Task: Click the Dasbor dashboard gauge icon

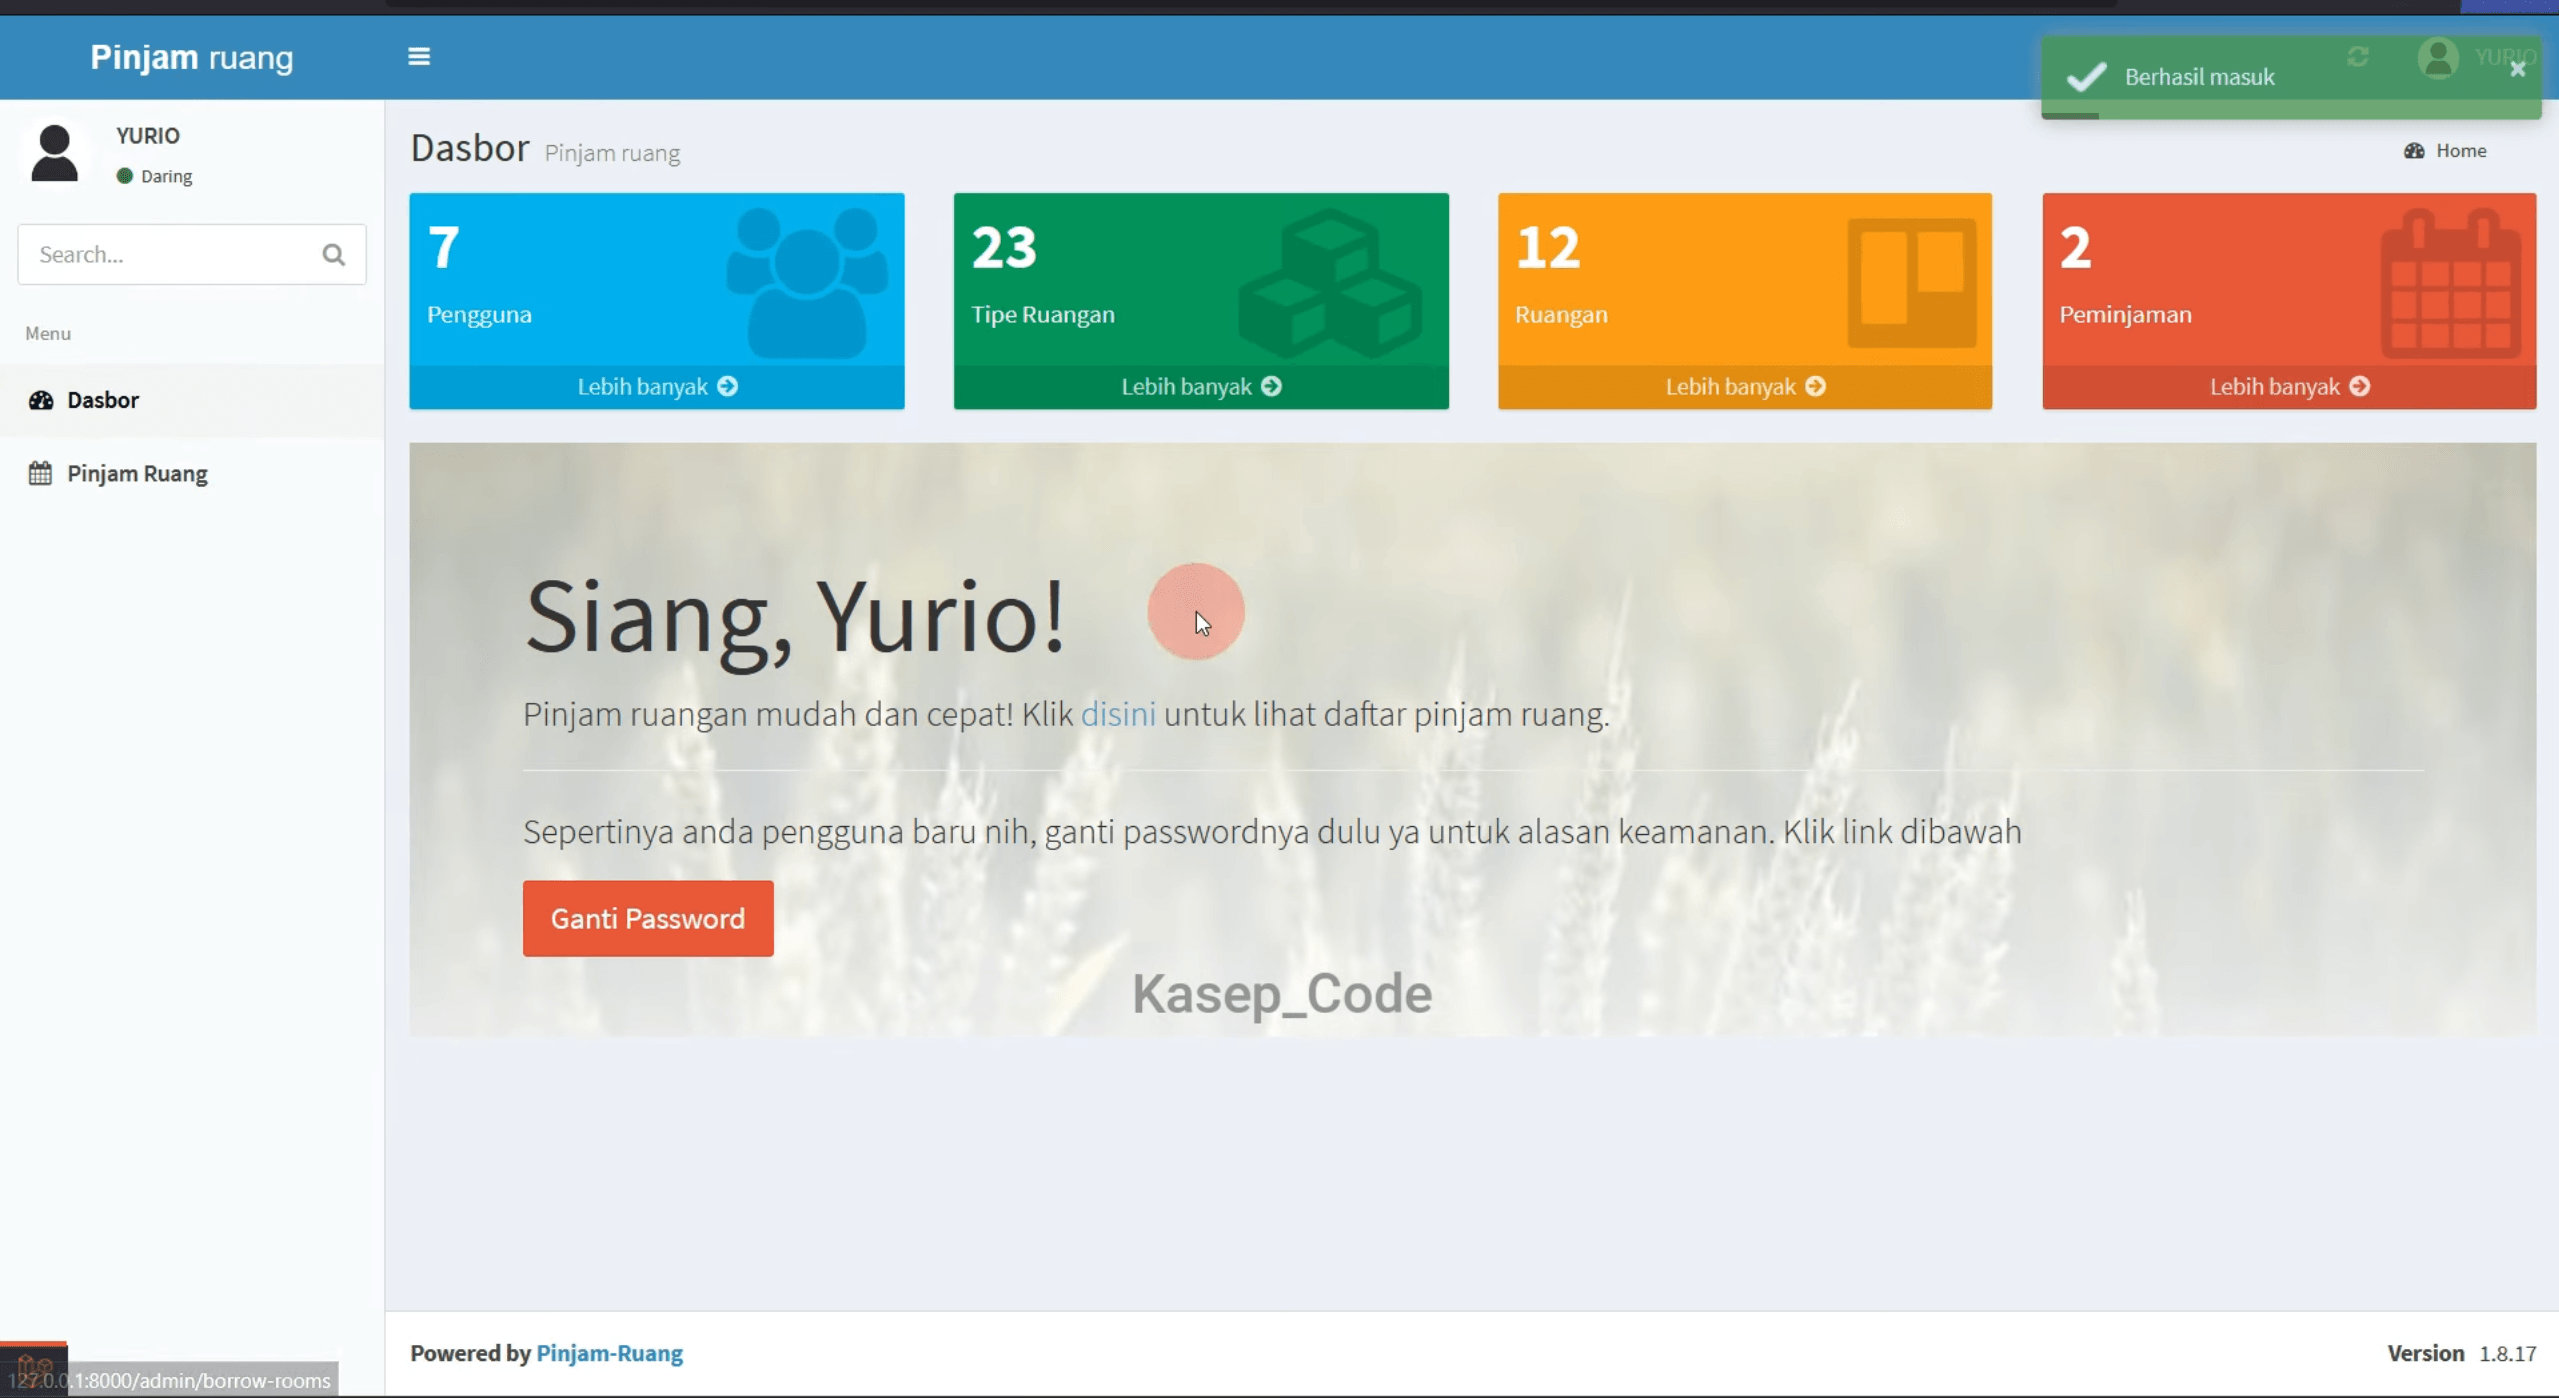Action: [x=41, y=400]
